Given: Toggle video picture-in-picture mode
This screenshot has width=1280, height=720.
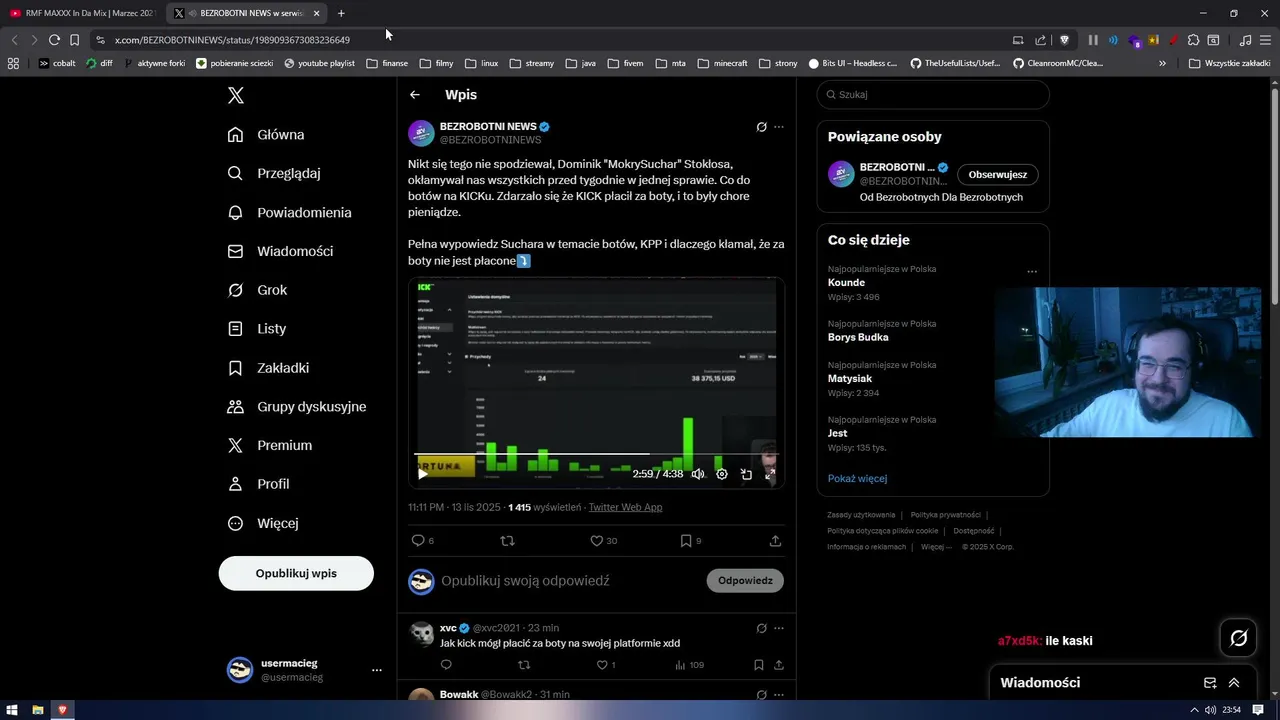Looking at the screenshot, I should pyautogui.click(x=746, y=474).
